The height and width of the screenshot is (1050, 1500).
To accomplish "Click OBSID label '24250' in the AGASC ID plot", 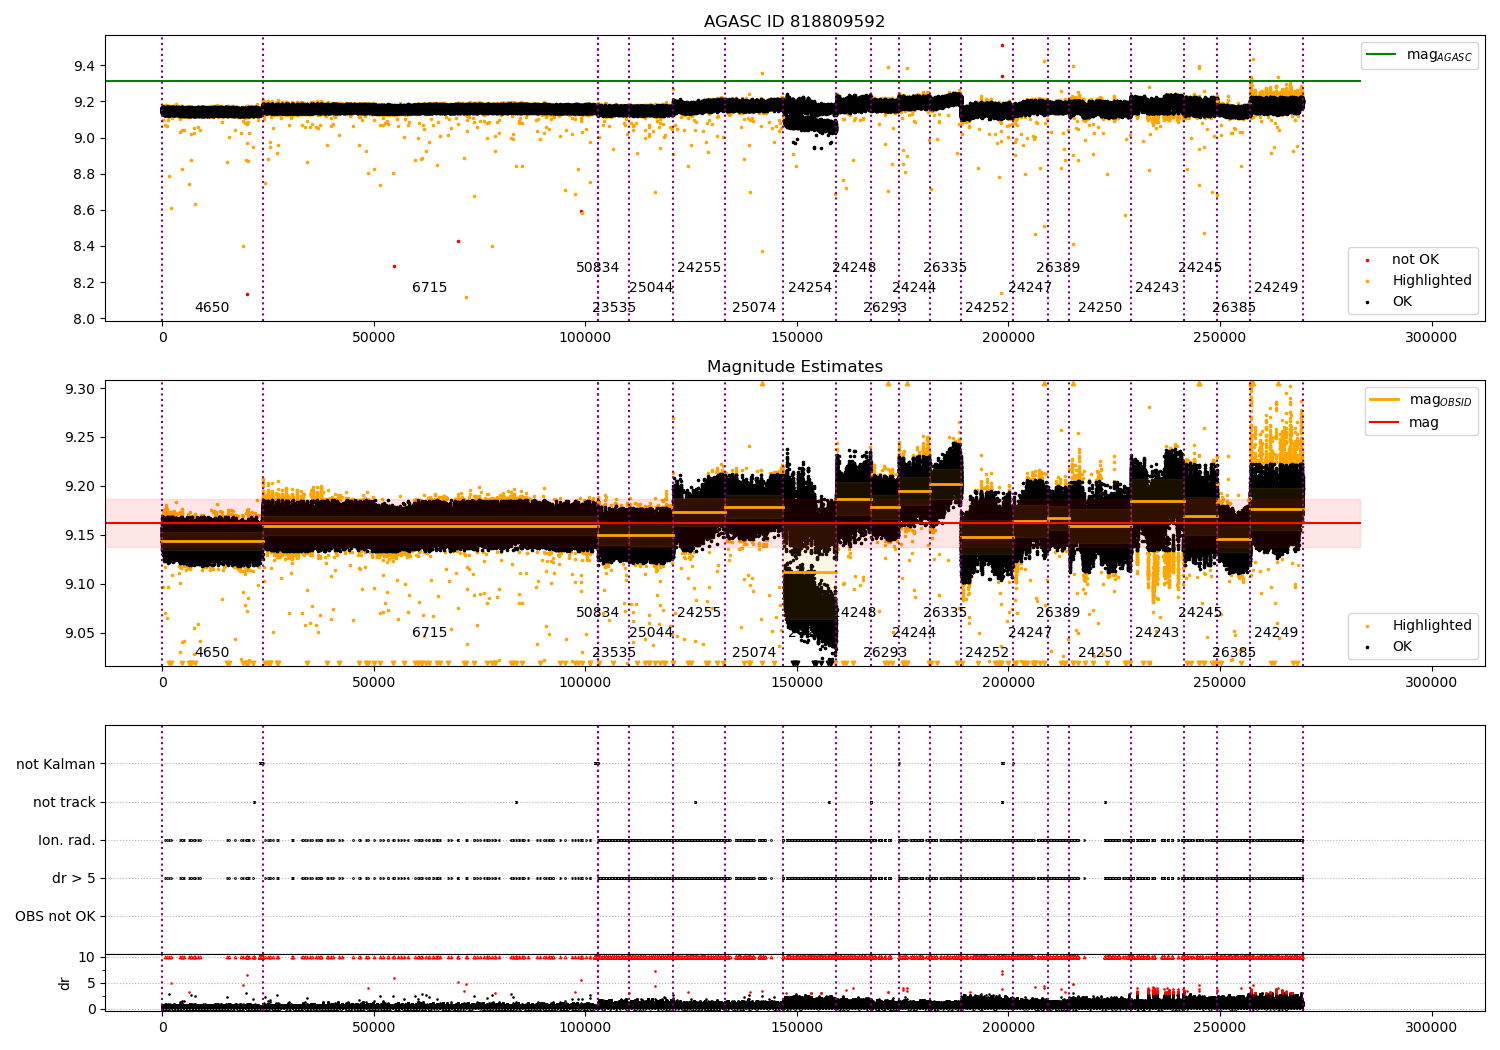I will pyautogui.click(x=1100, y=308).
